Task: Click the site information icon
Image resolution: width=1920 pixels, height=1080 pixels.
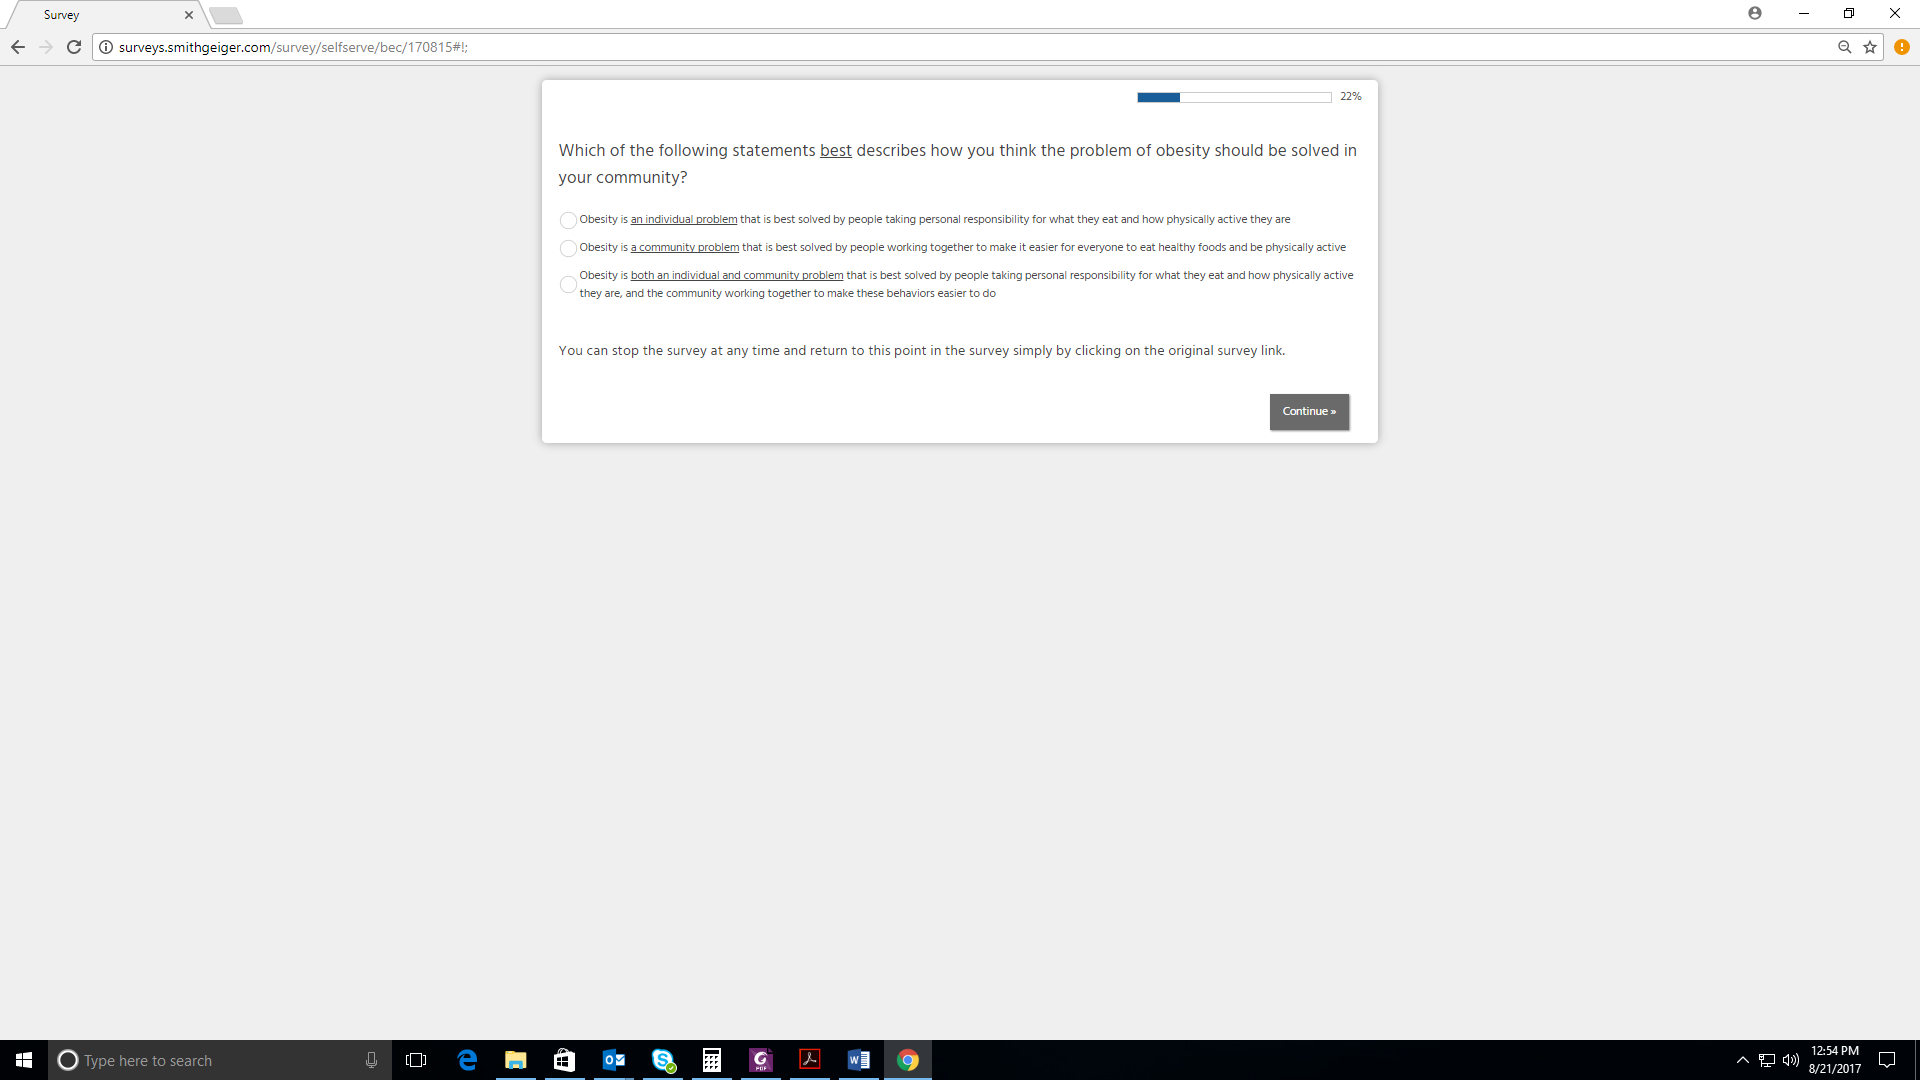Action: tap(106, 47)
